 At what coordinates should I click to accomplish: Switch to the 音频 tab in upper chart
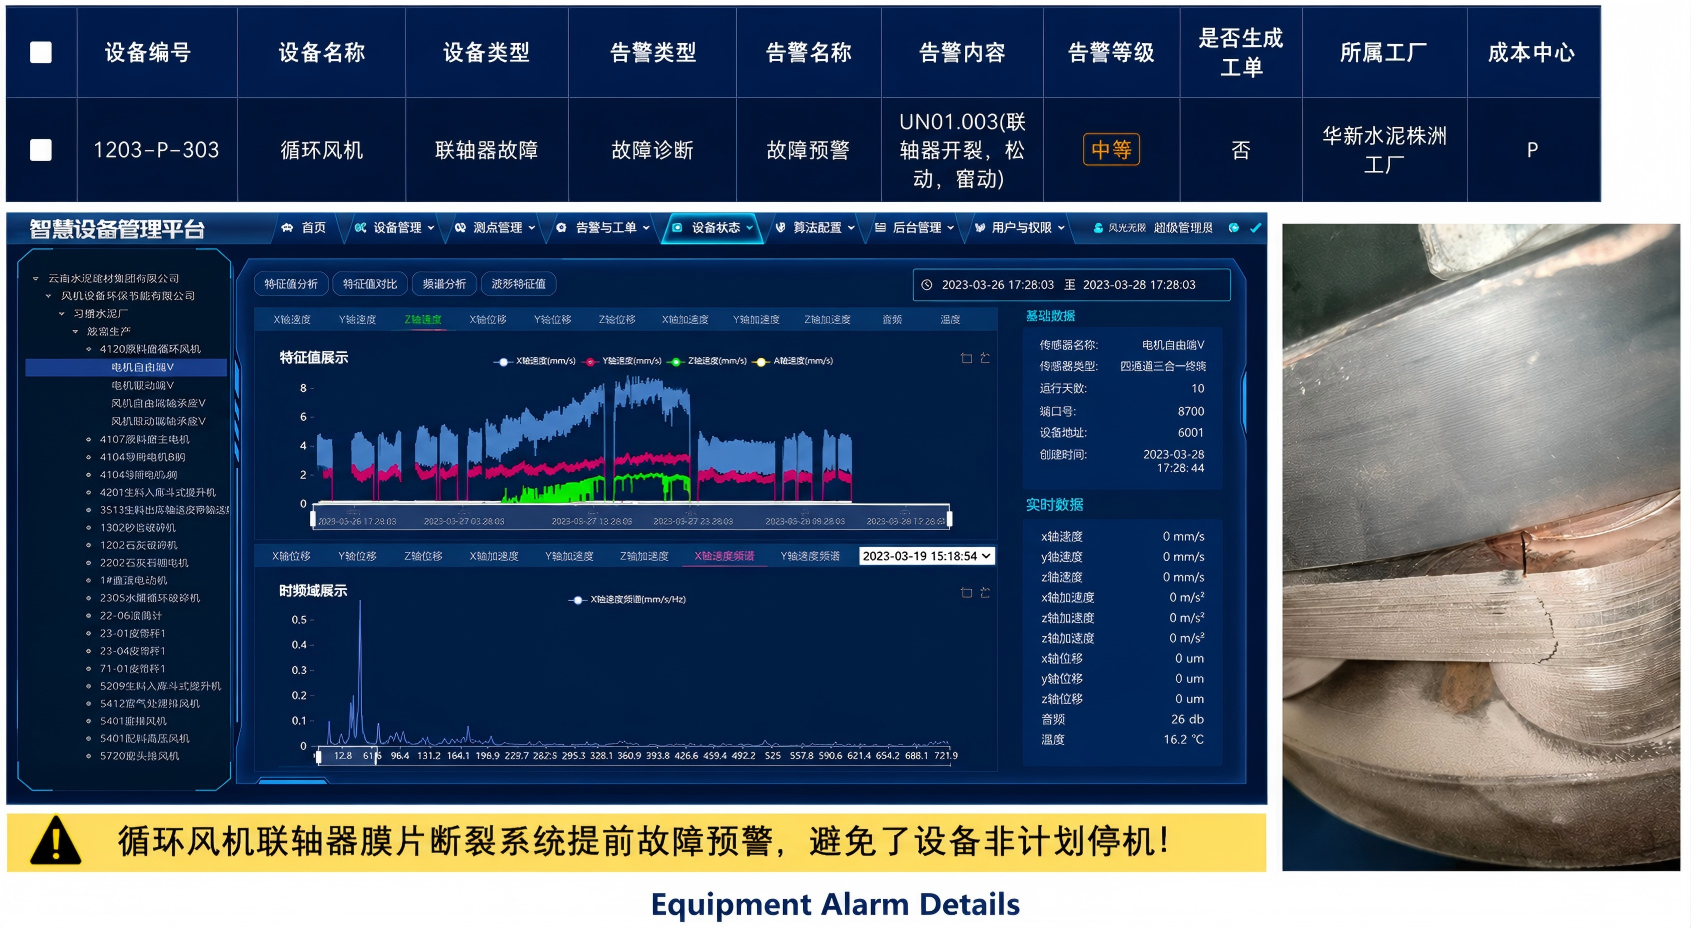(892, 320)
